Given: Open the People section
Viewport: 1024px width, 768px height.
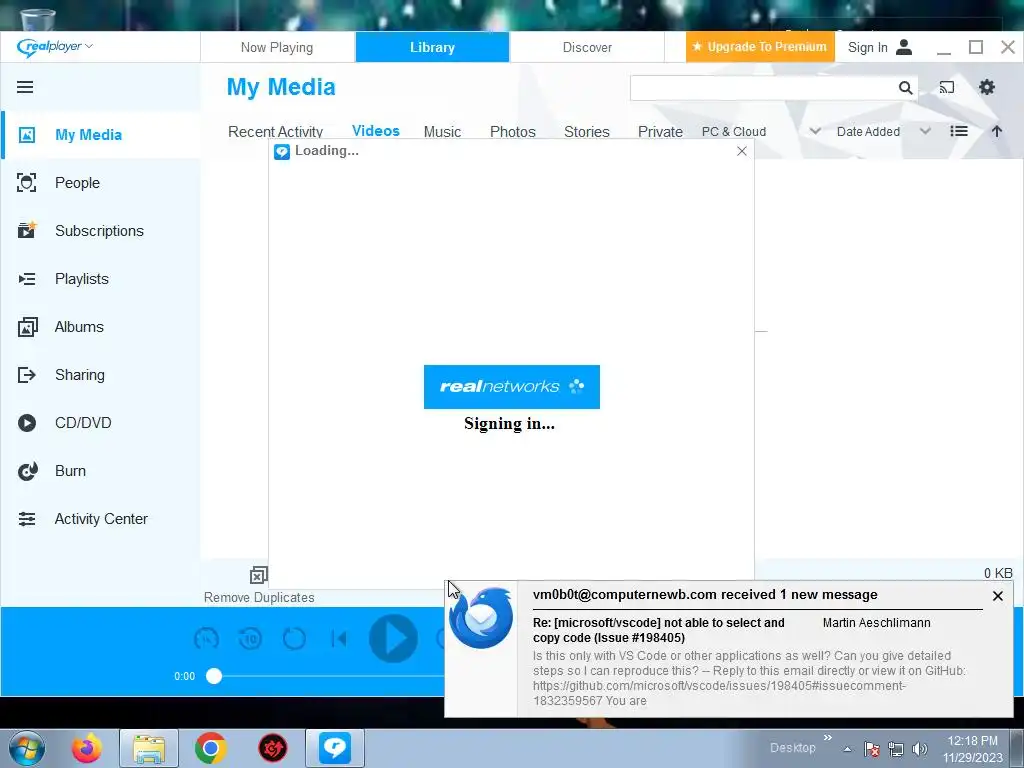Looking at the screenshot, I should click(101, 183).
